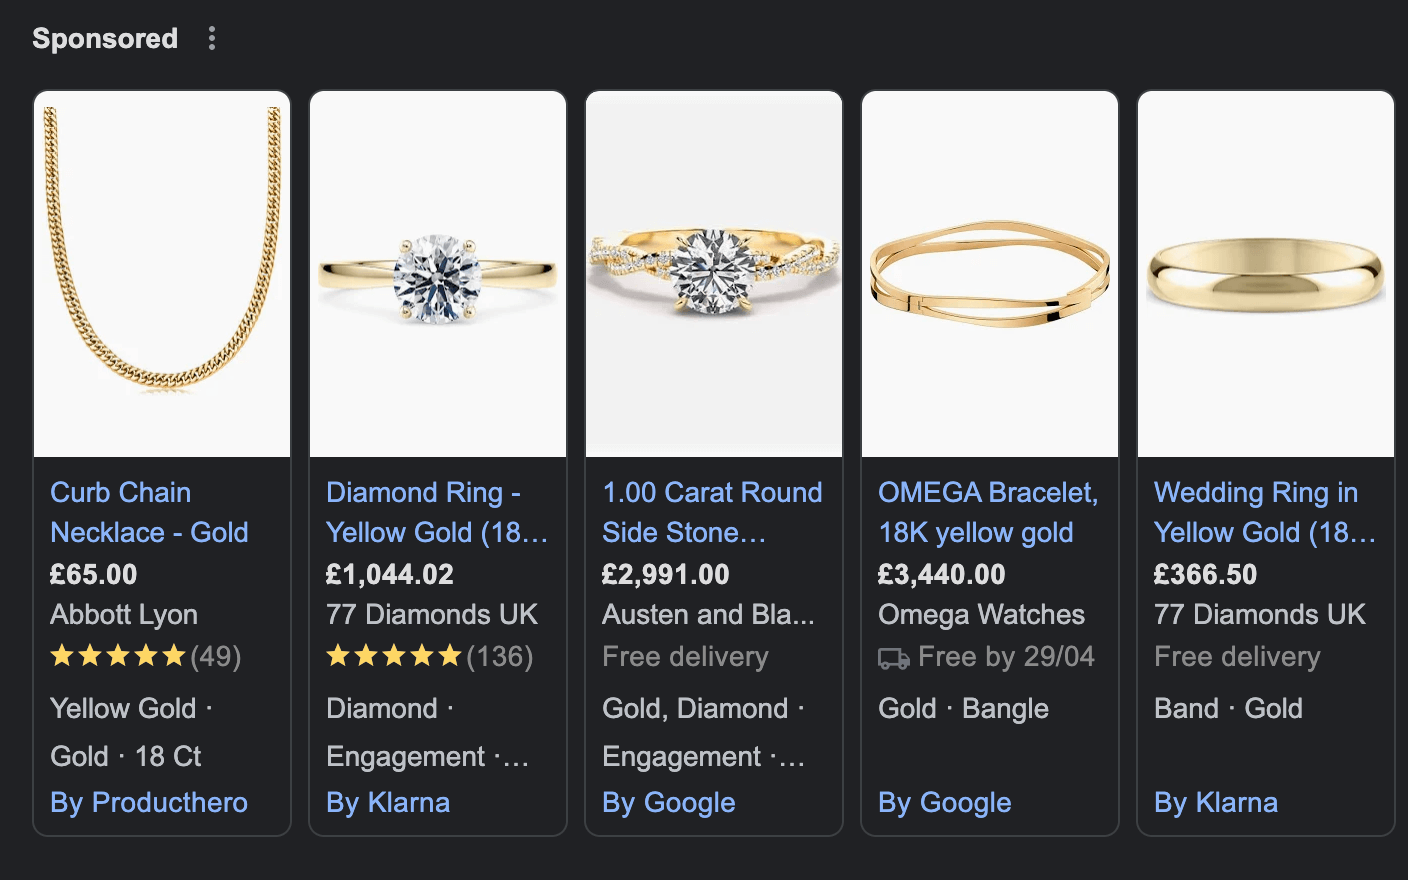Click the star rating for the Diamond Ring

(393, 656)
